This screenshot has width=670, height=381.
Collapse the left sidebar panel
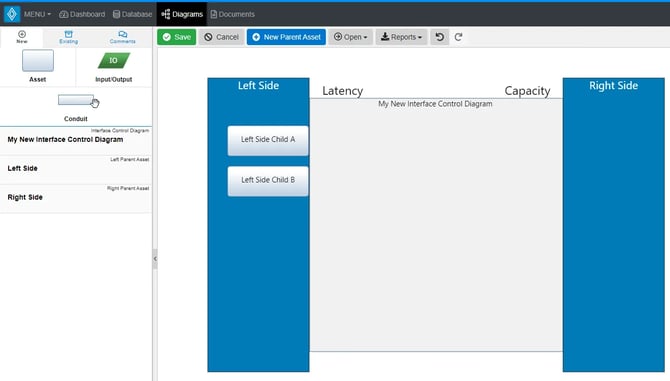coord(155,259)
